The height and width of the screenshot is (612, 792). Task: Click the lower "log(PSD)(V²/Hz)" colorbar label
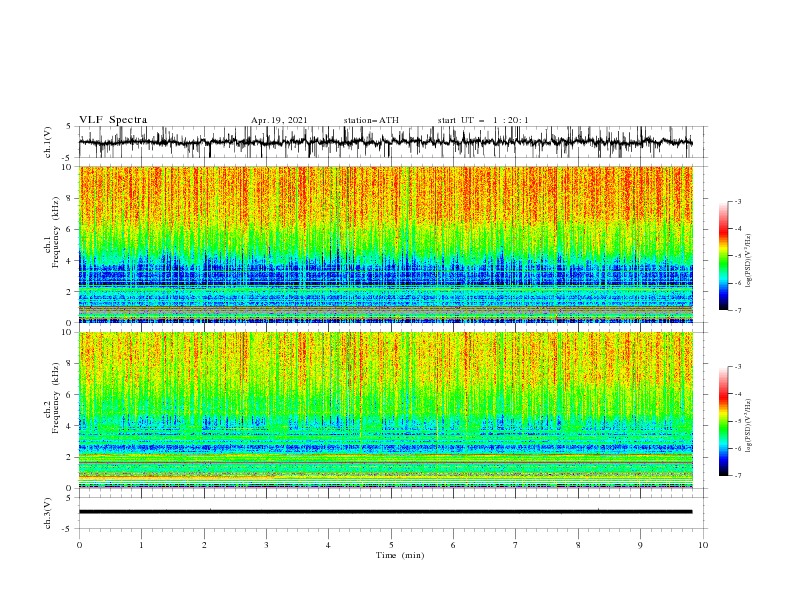[749, 425]
